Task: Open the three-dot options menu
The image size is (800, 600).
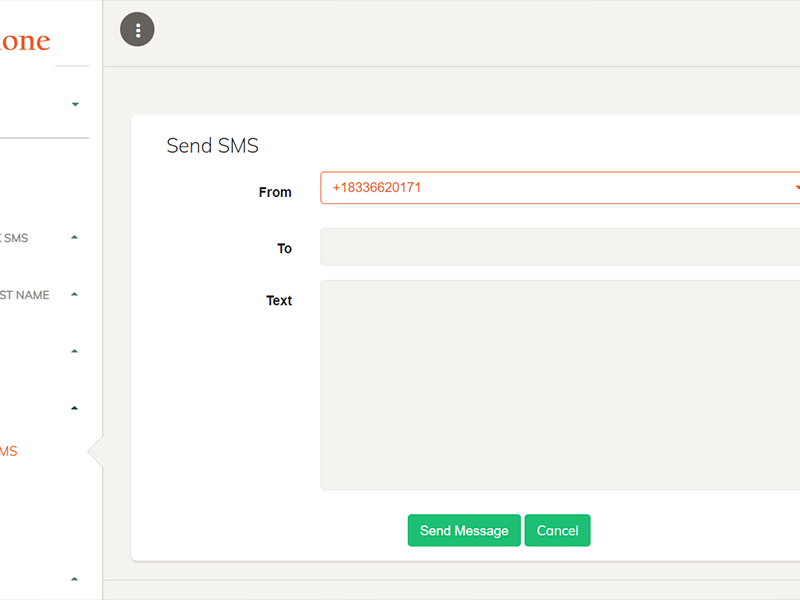Action: 137,30
